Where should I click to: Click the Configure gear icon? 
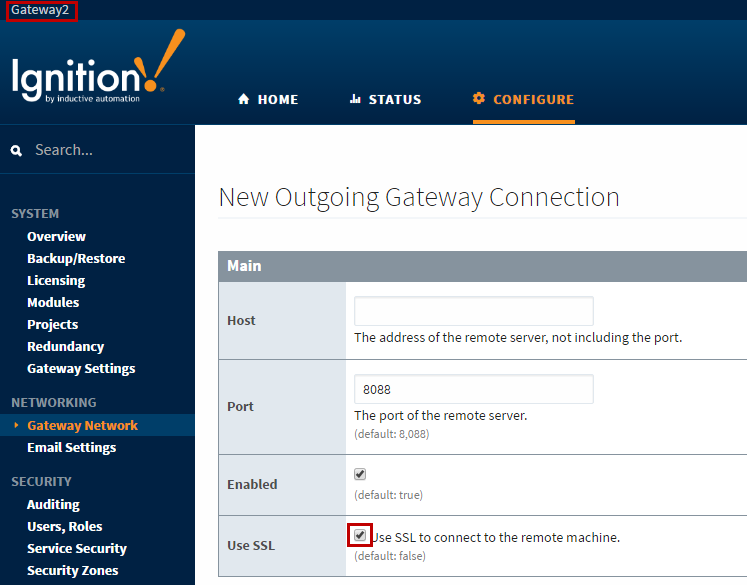pyautogui.click(x=479, y=98)
